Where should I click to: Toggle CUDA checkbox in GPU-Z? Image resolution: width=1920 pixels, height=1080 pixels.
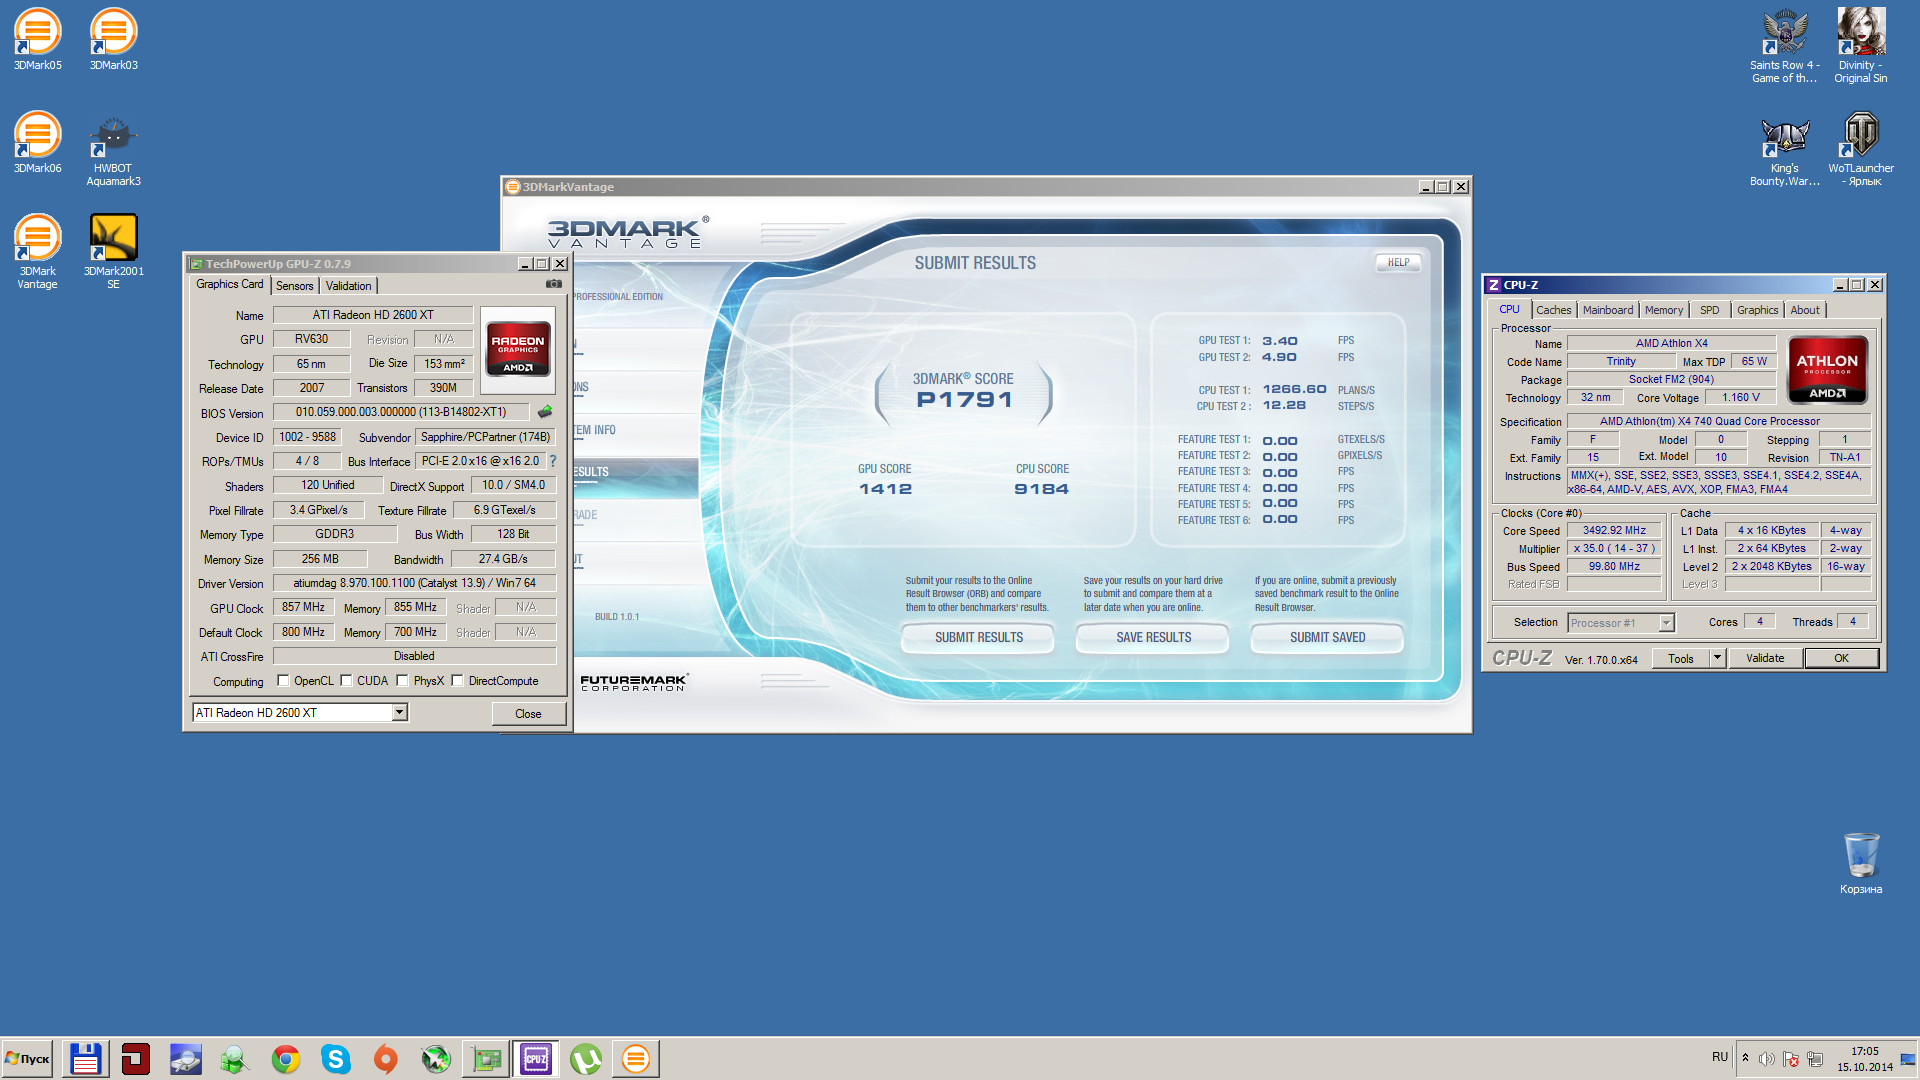click(x=346, y=681)
